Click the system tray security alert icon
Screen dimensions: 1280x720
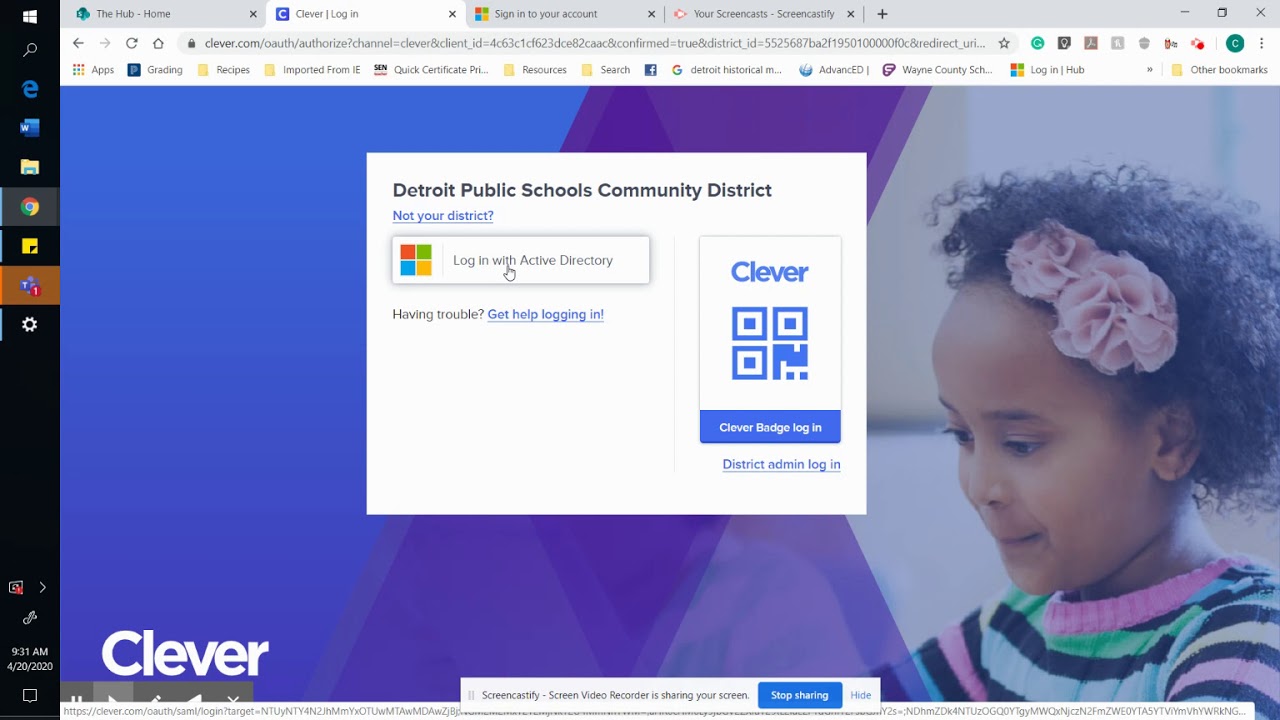coord(16,587)
